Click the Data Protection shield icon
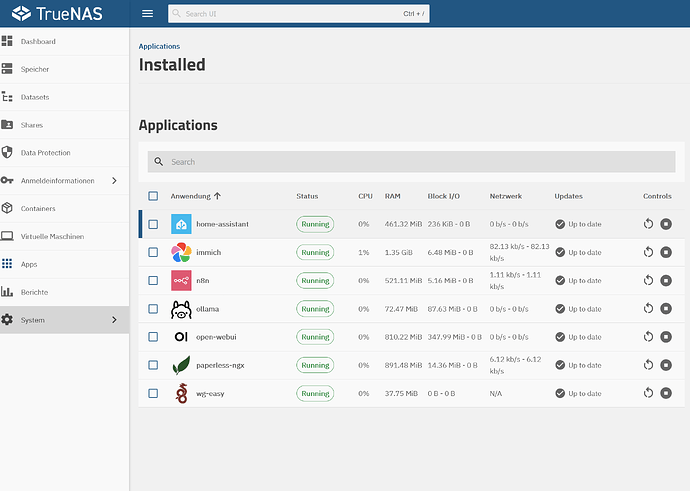This screenshot has height=491, width=690. pyautogui.click(x=7, y=152)
